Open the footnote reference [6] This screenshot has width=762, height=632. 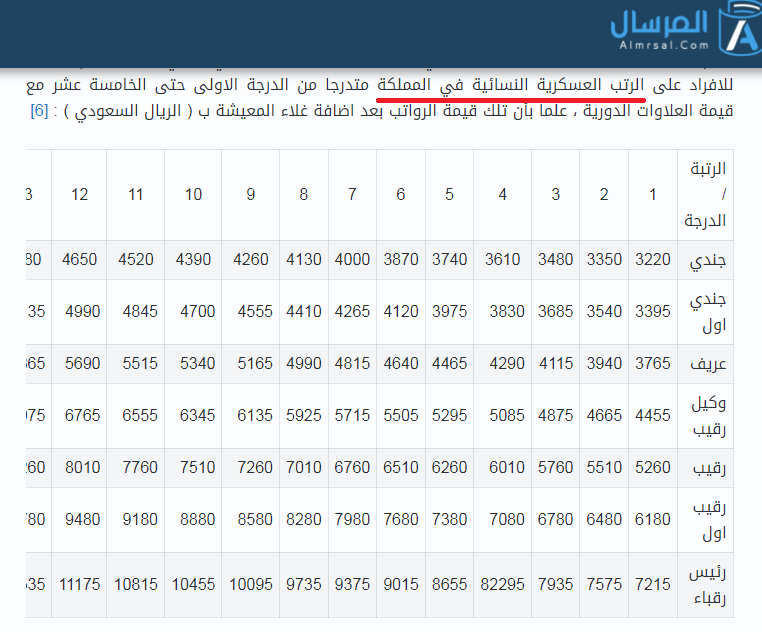(40, 111)
